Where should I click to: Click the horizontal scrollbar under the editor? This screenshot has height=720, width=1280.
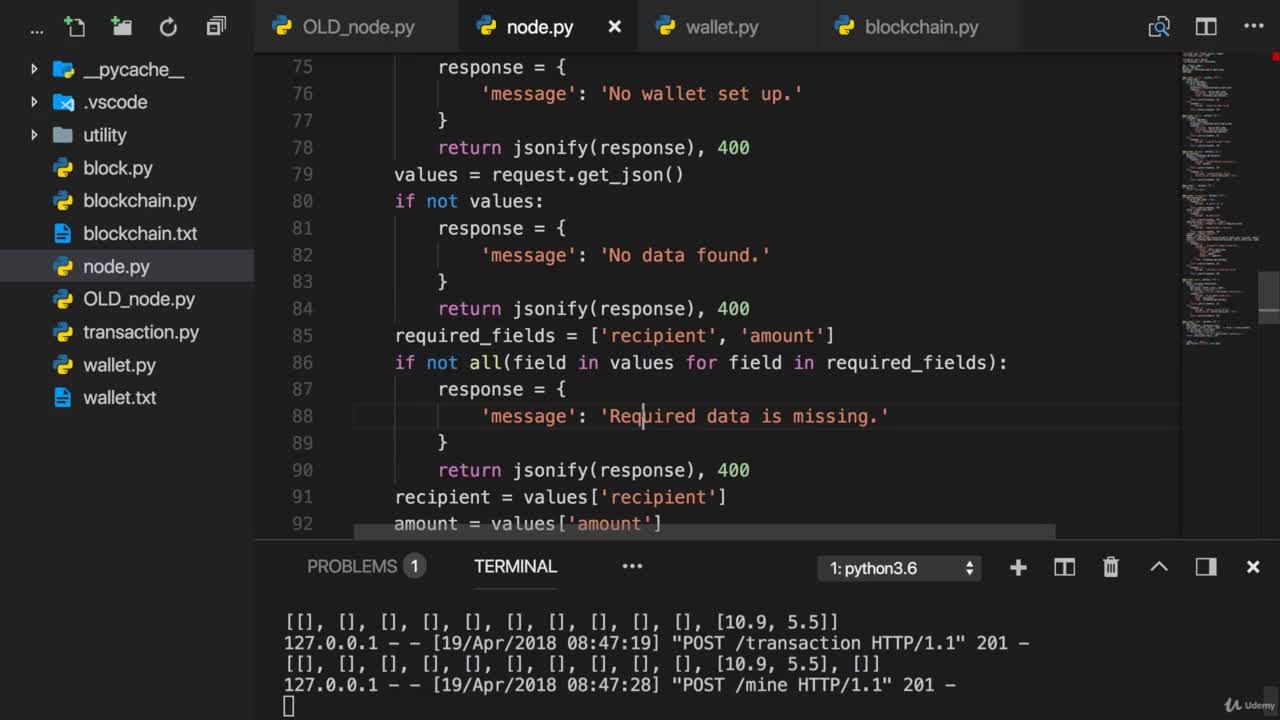tap(704, 532)
